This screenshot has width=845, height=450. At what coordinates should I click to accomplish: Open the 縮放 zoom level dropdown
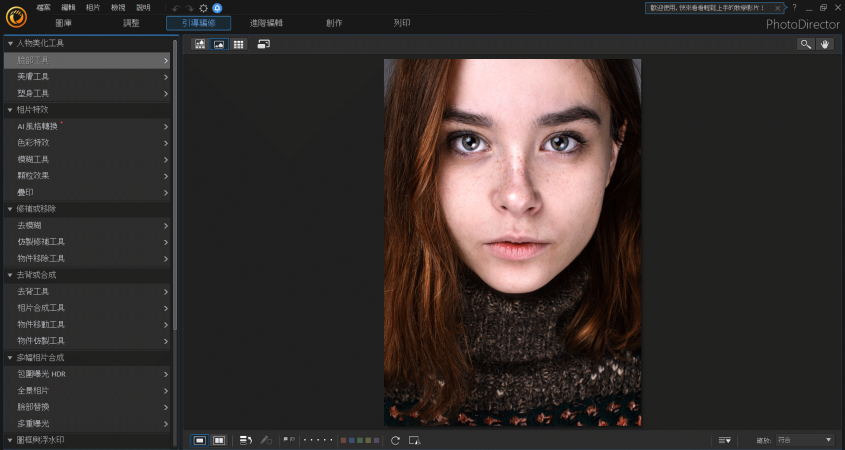(804, 440)
